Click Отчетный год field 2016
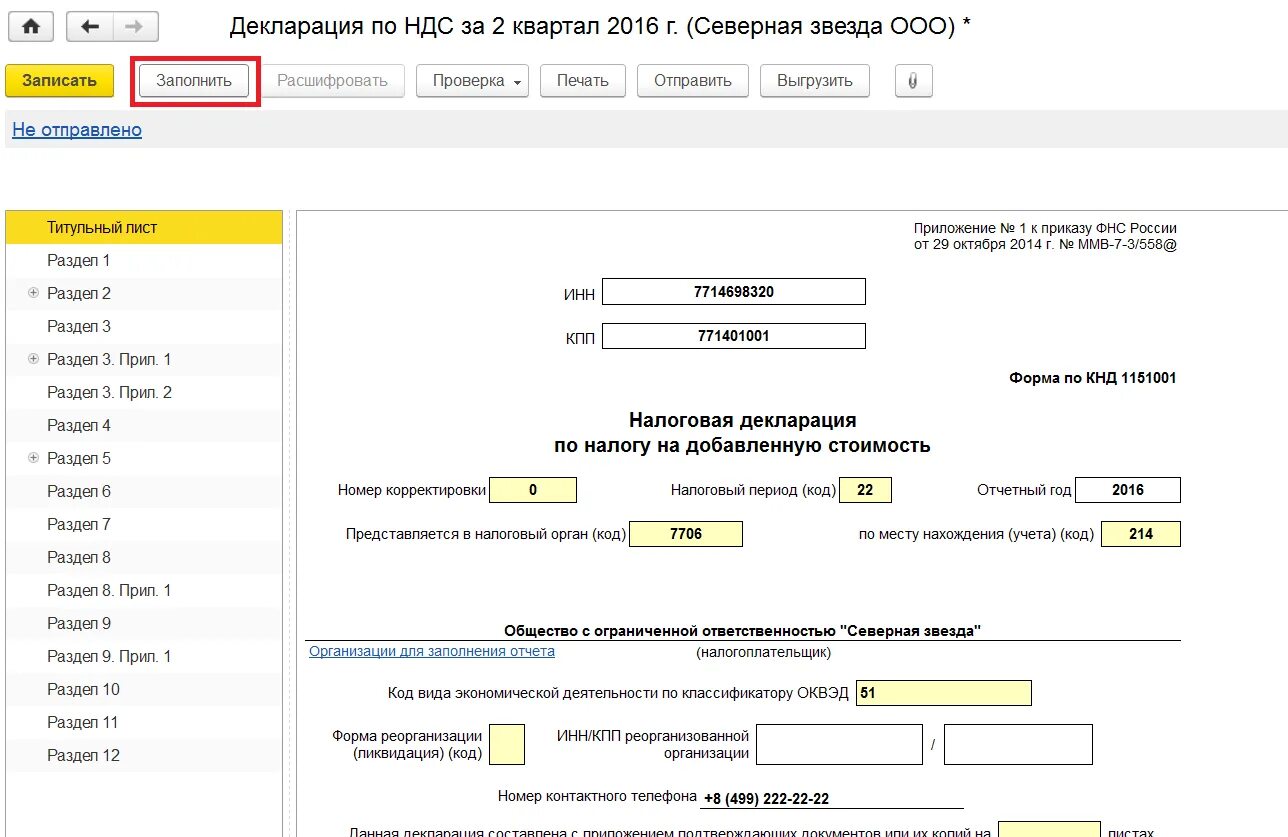This screenshot has width=1288, height=837. point(1128,490)
